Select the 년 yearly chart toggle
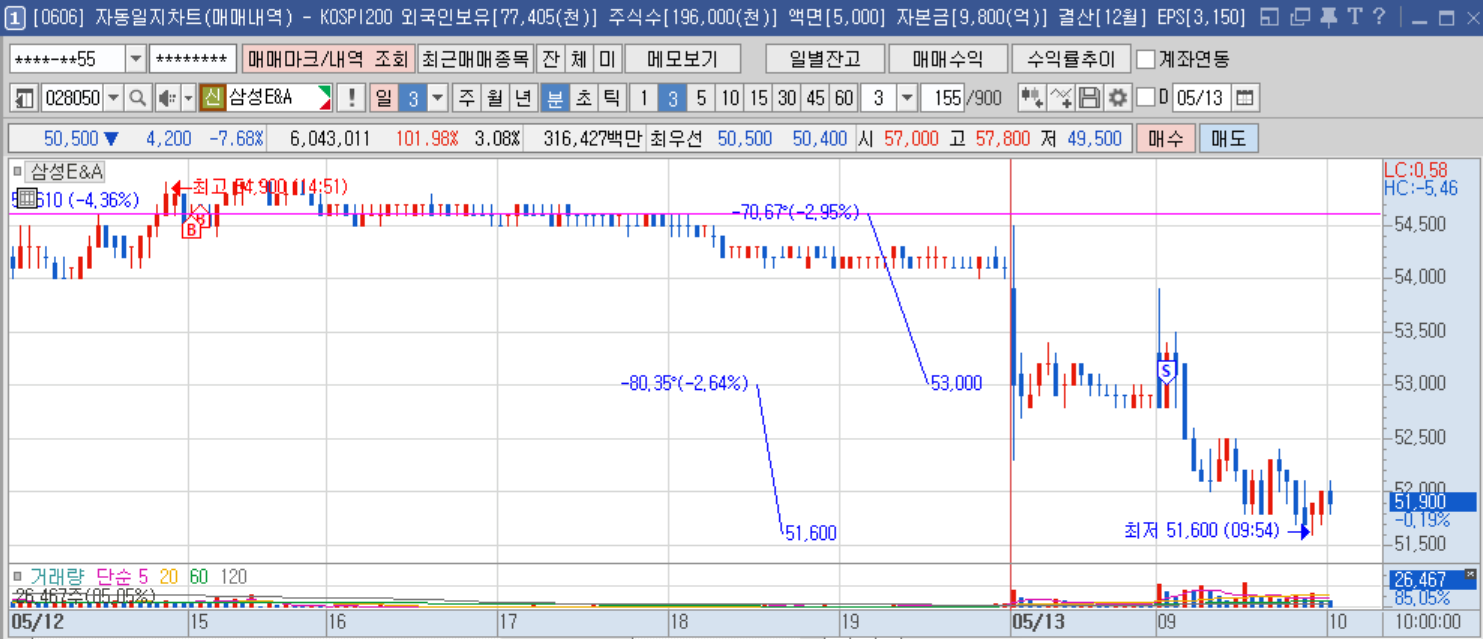This screenshot has height=639, width=1483. click(x=523, y=98)
